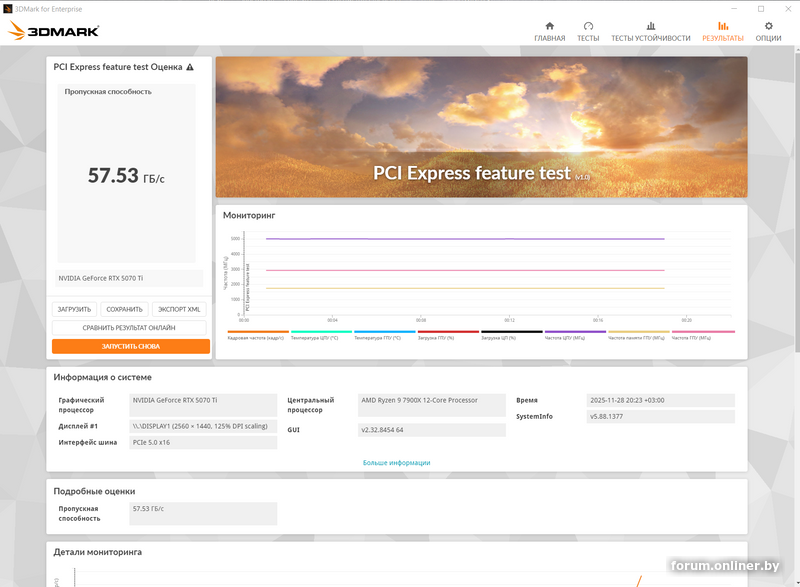Toggle the Температура ЦПУ legend series

click(x=320, y=337)
